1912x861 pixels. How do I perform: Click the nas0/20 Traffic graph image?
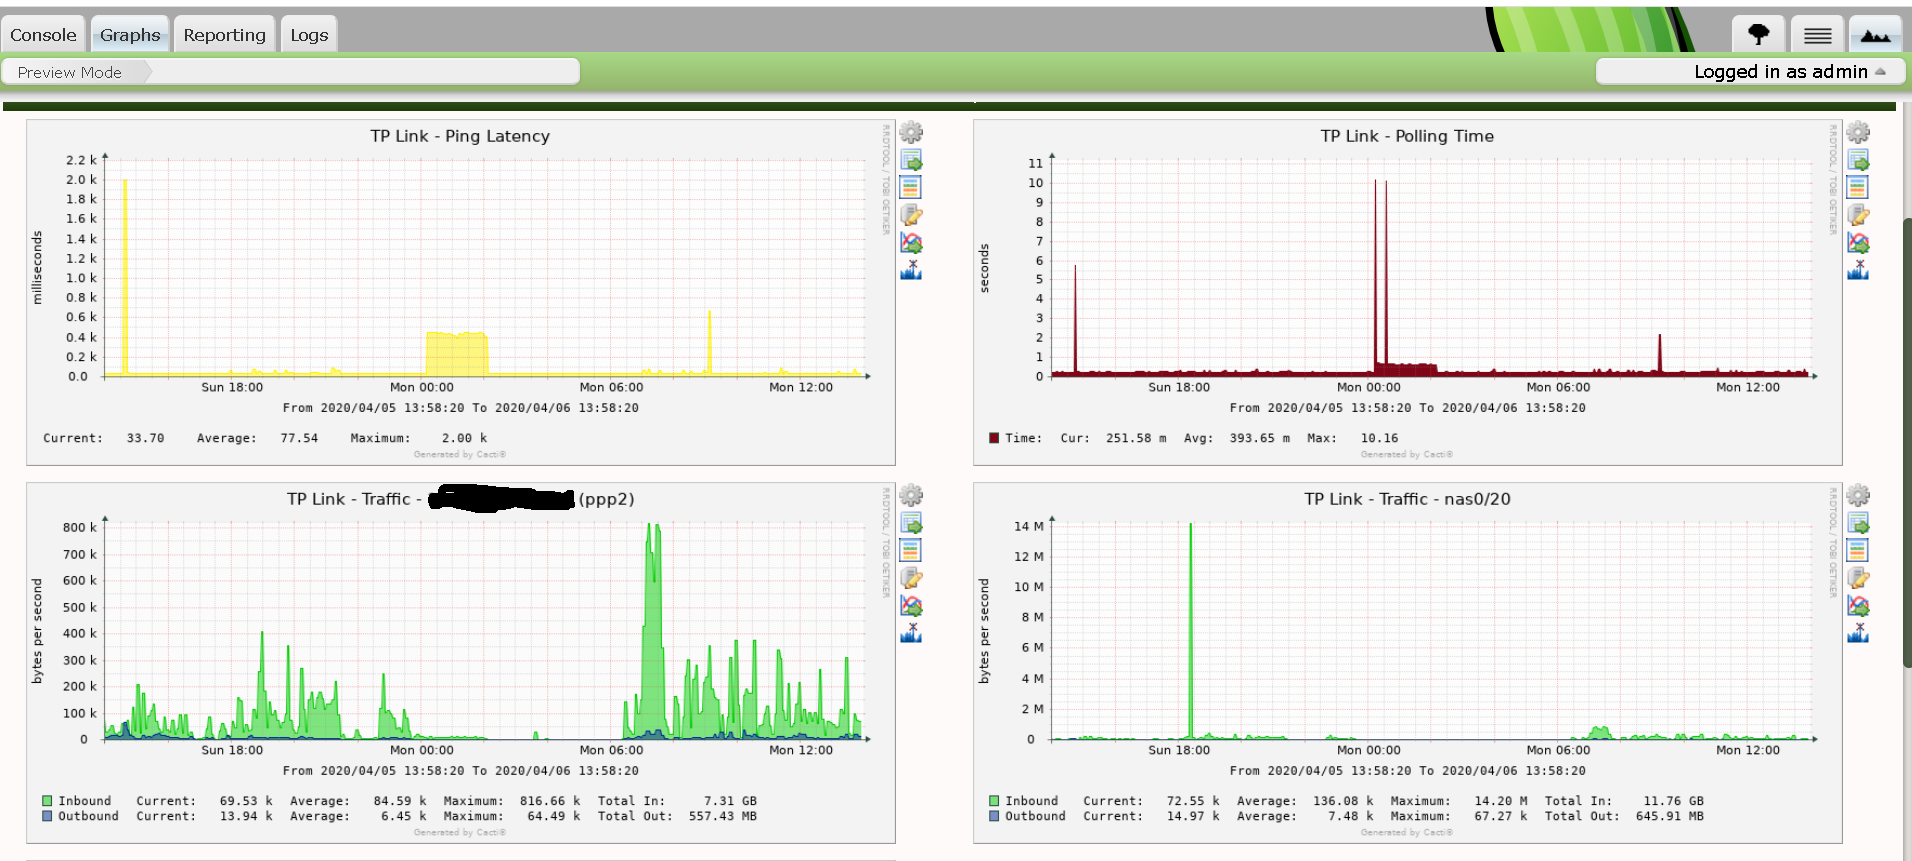pos(1408,663)
